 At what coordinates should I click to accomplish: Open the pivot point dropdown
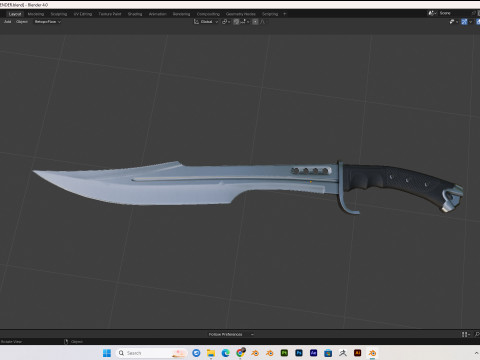click(226, 22)
